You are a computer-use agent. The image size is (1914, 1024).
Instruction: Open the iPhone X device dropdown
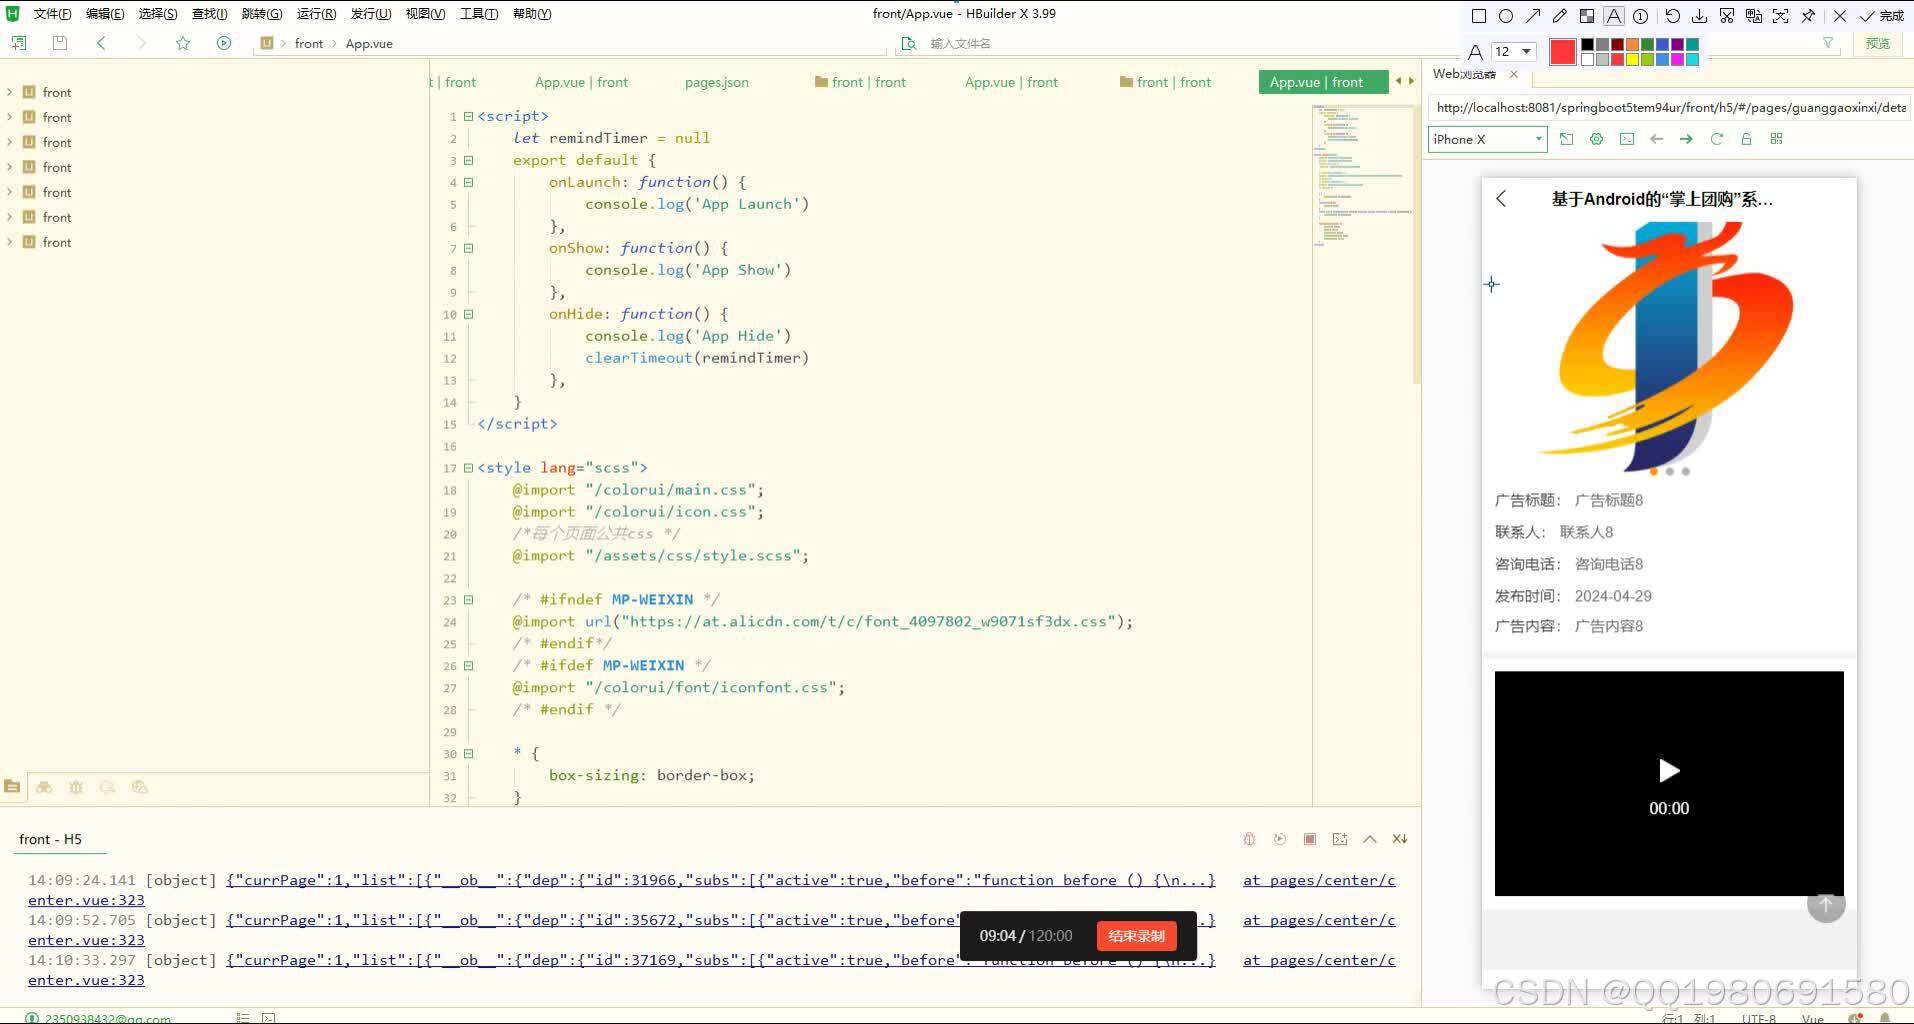[1487, 139]
